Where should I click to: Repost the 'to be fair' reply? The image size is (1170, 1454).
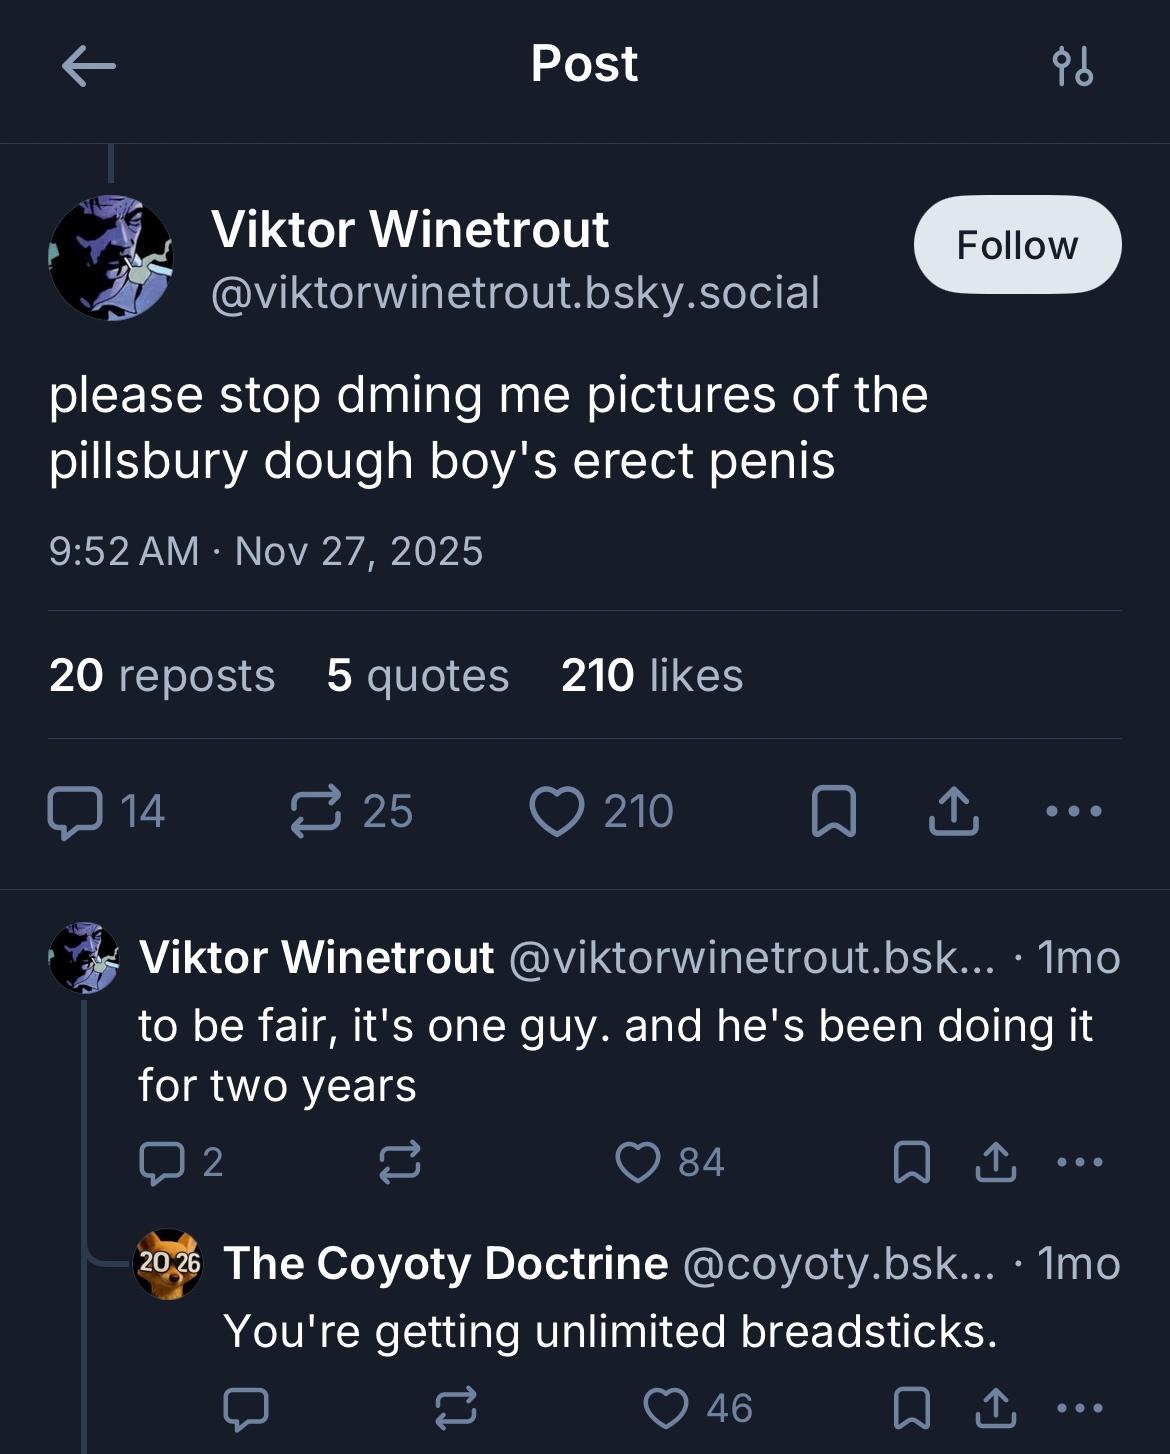coord(400,1162)
